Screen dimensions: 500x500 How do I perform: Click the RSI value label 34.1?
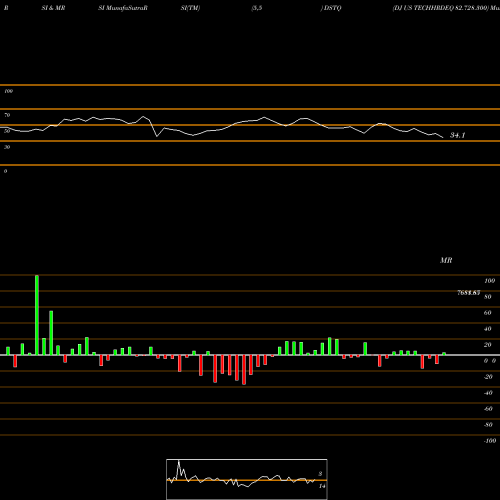click(457, 135)
